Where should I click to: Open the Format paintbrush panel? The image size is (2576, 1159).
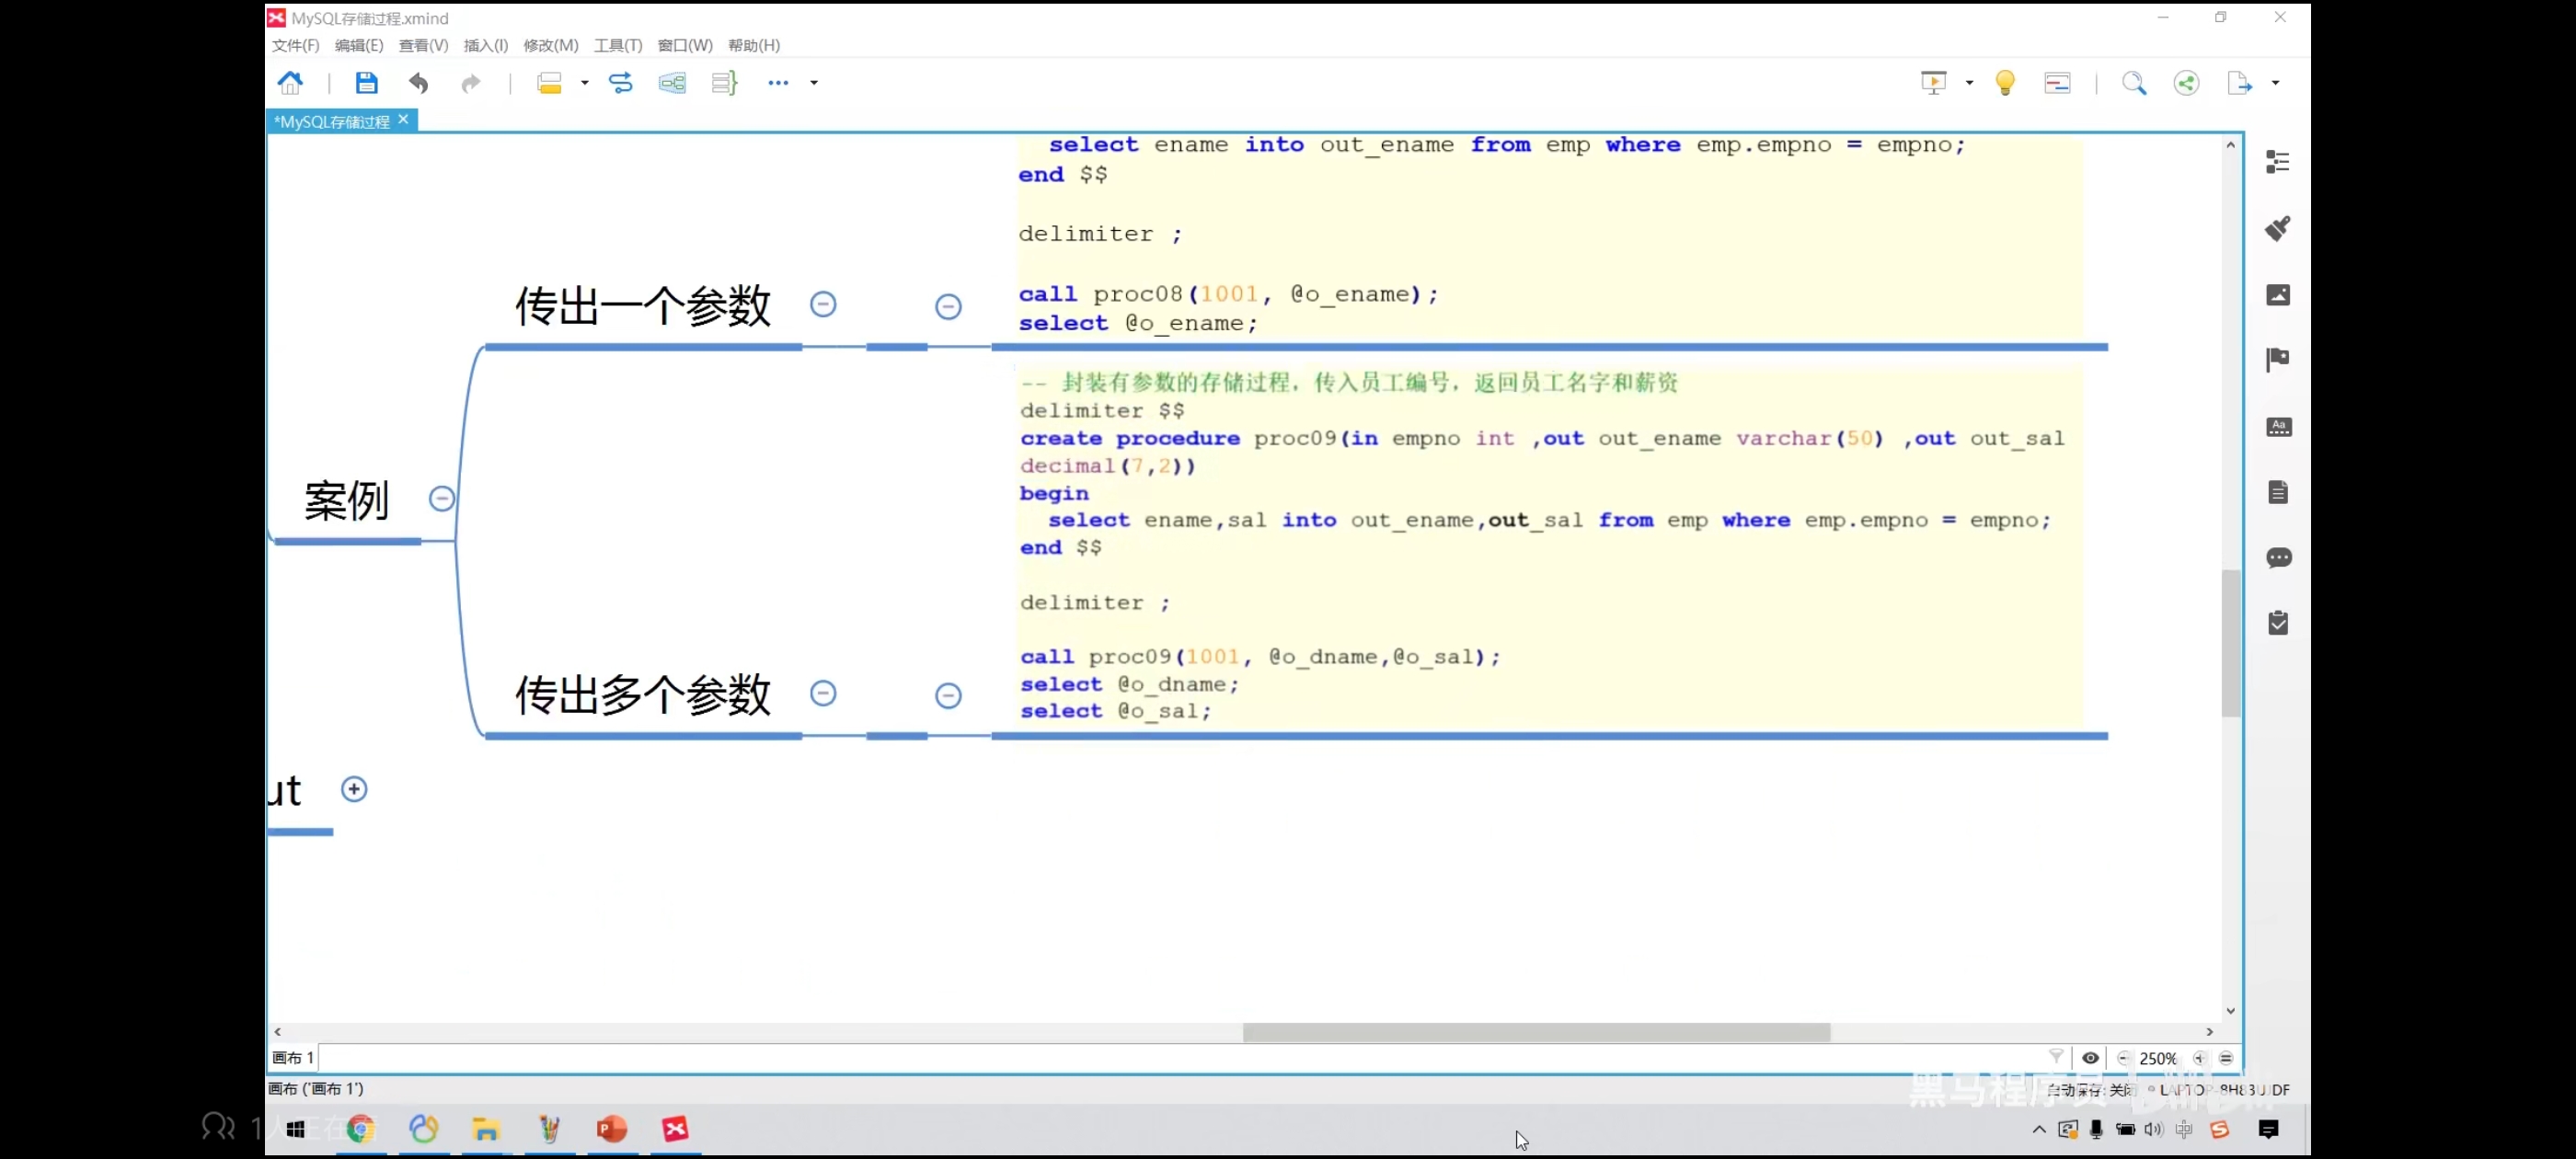click(x=2277, y=228)
